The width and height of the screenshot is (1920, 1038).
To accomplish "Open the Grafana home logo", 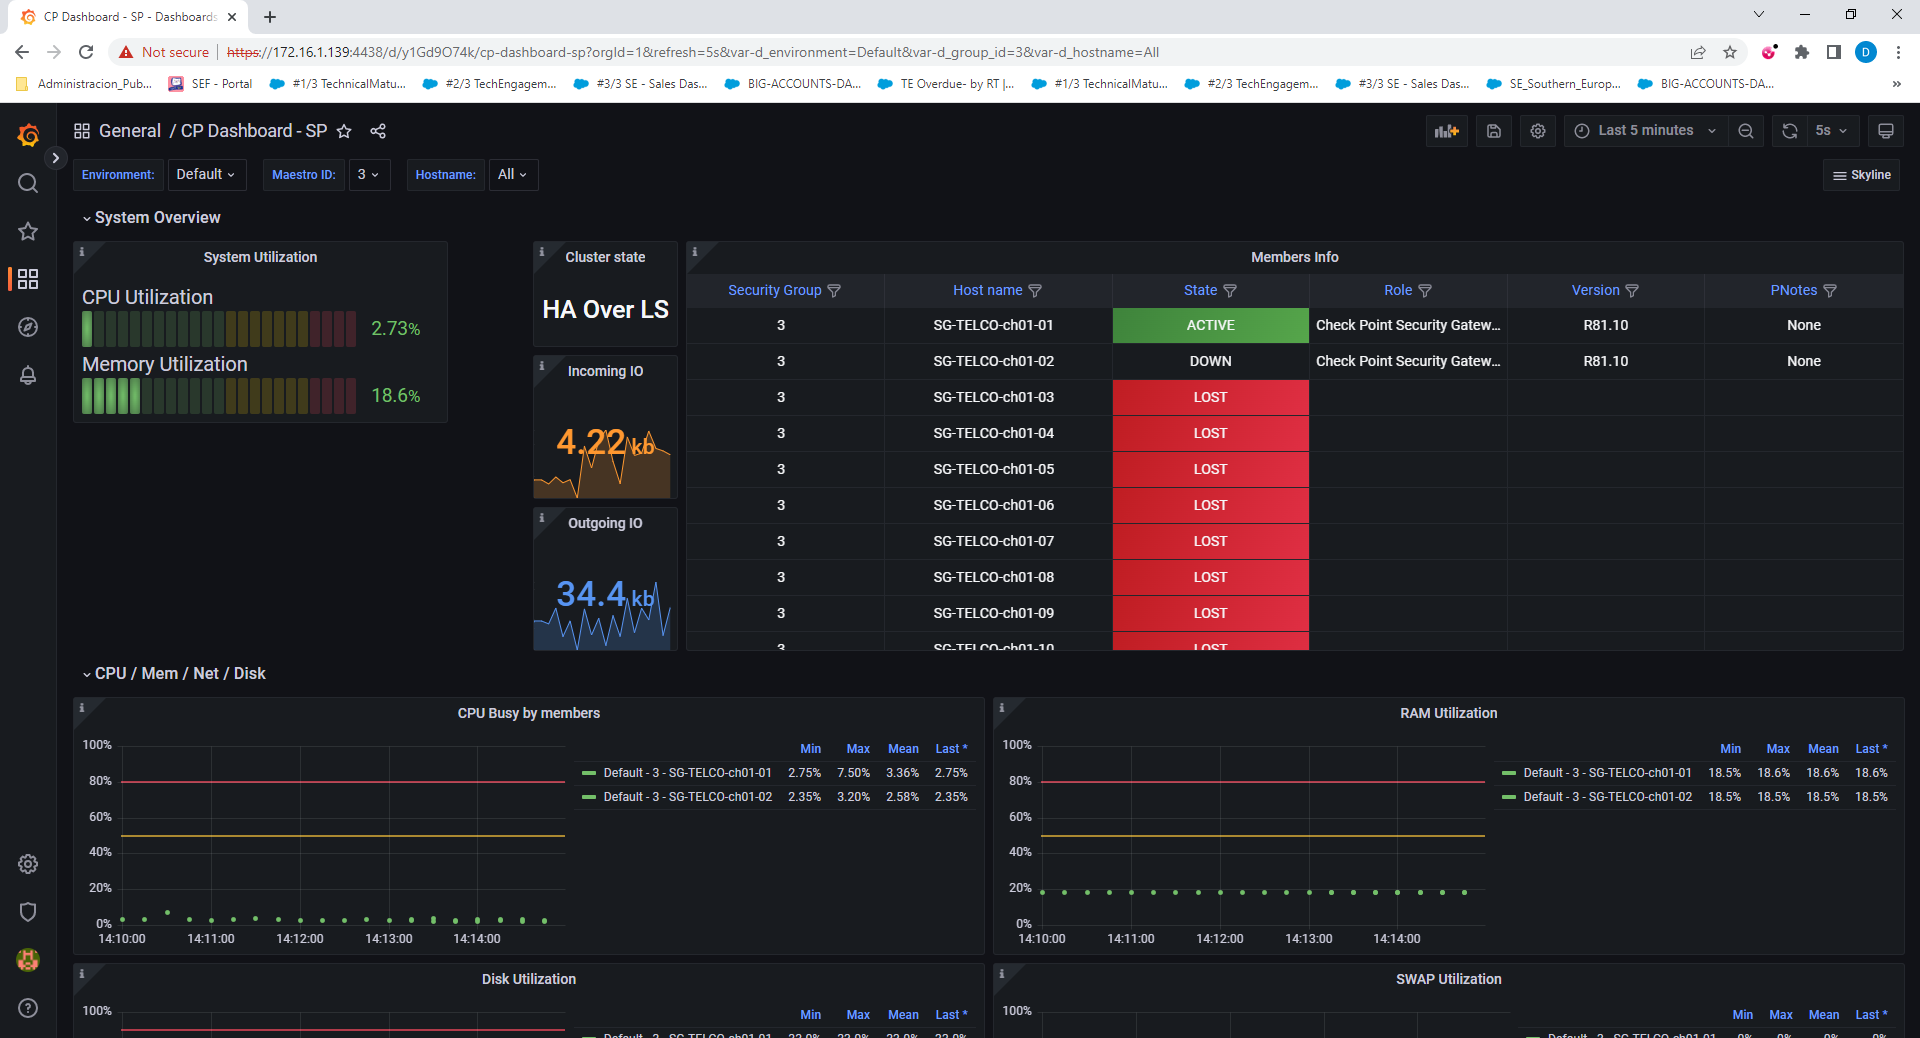I will [28, 135].
